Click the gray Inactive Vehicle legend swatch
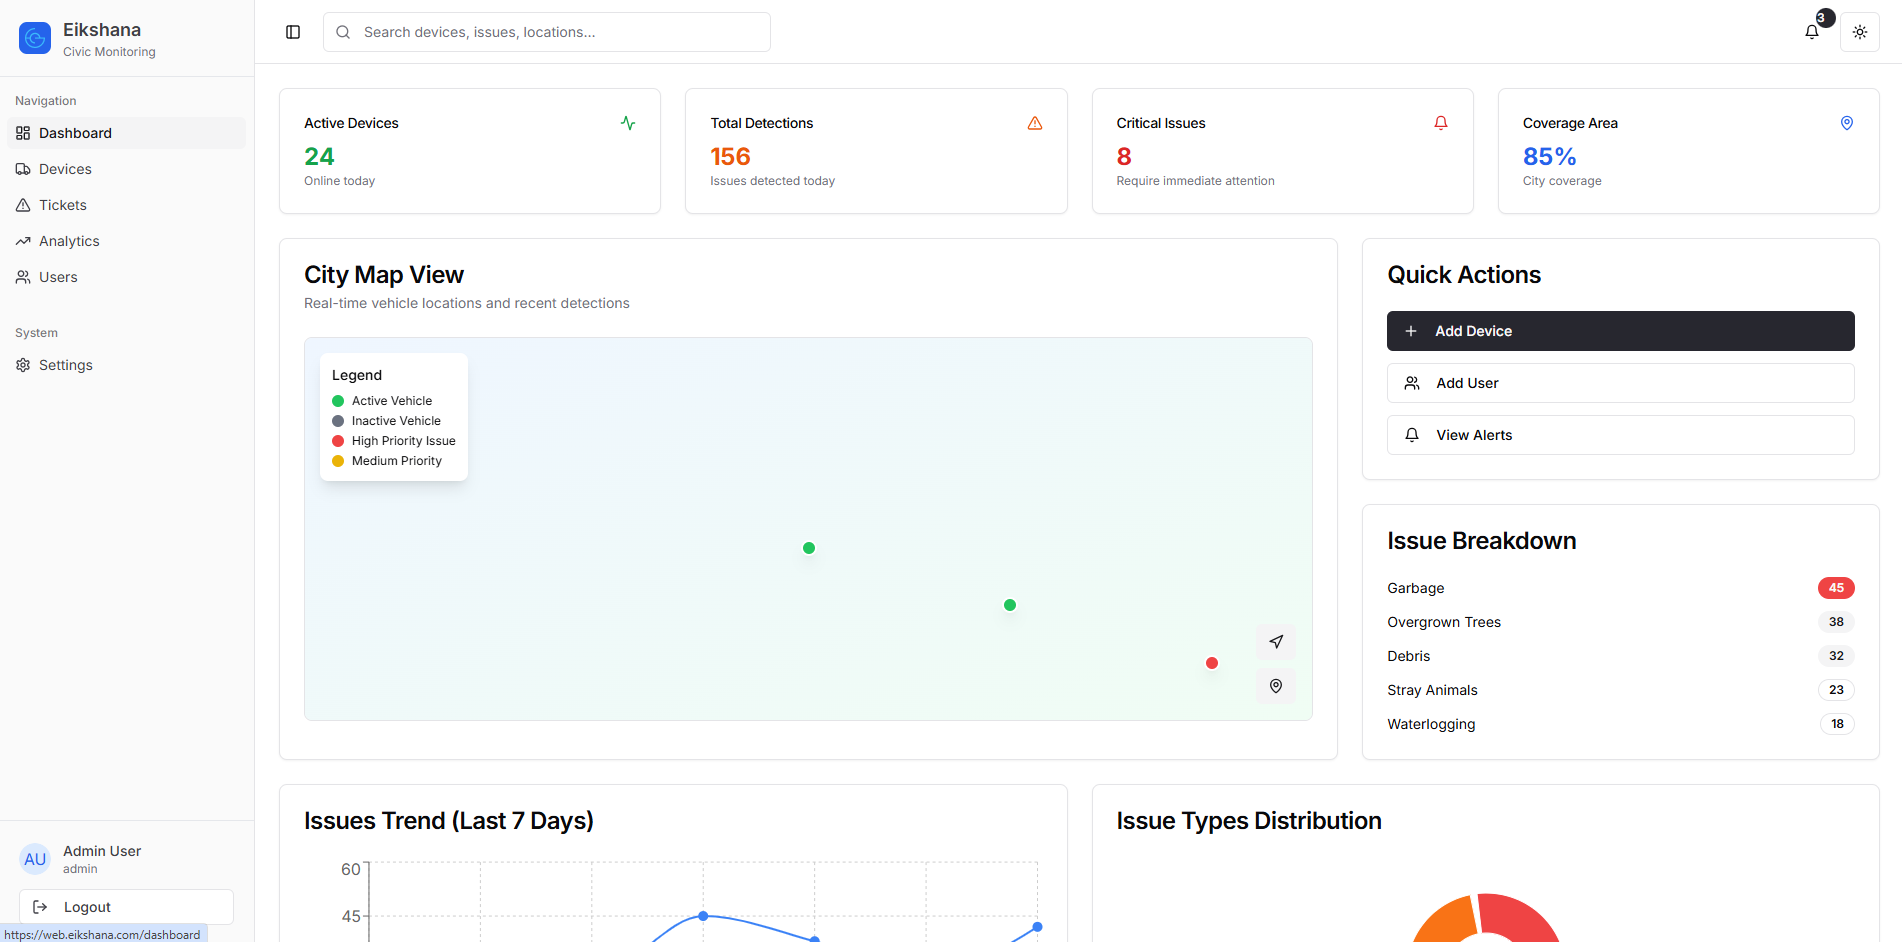This screenshot has width=1902, height=942. 338,421
